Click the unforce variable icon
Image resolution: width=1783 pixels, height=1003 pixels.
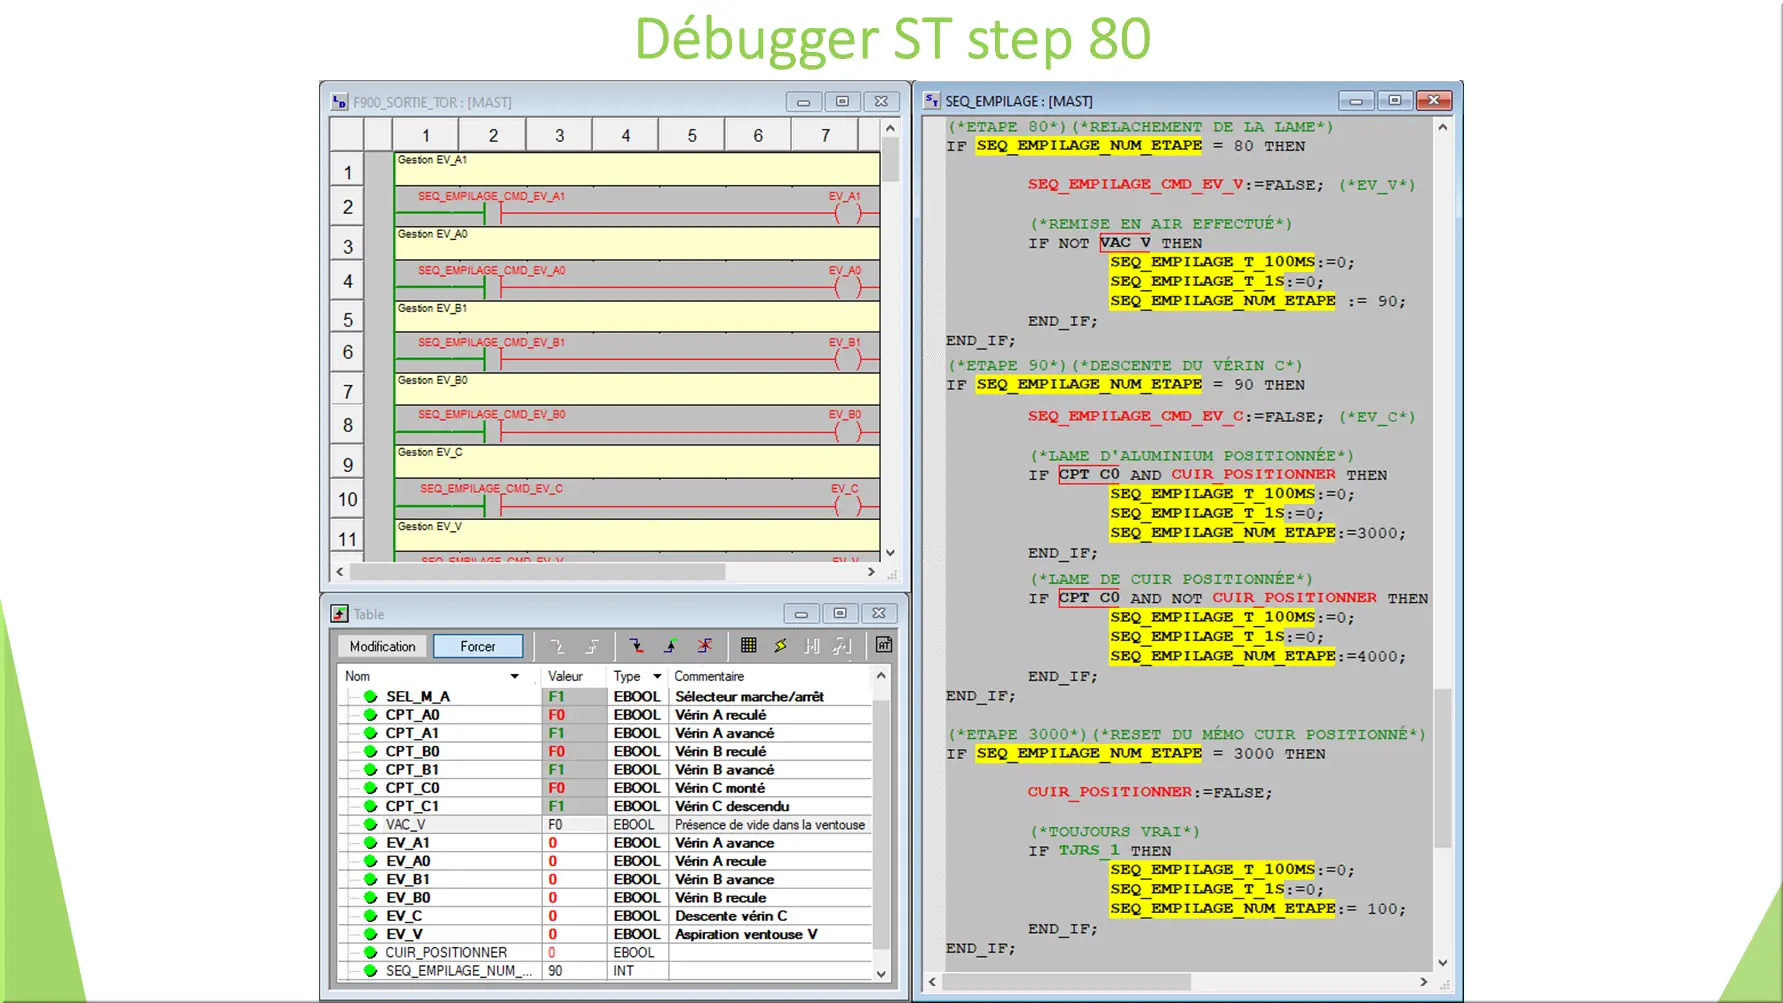704,645
